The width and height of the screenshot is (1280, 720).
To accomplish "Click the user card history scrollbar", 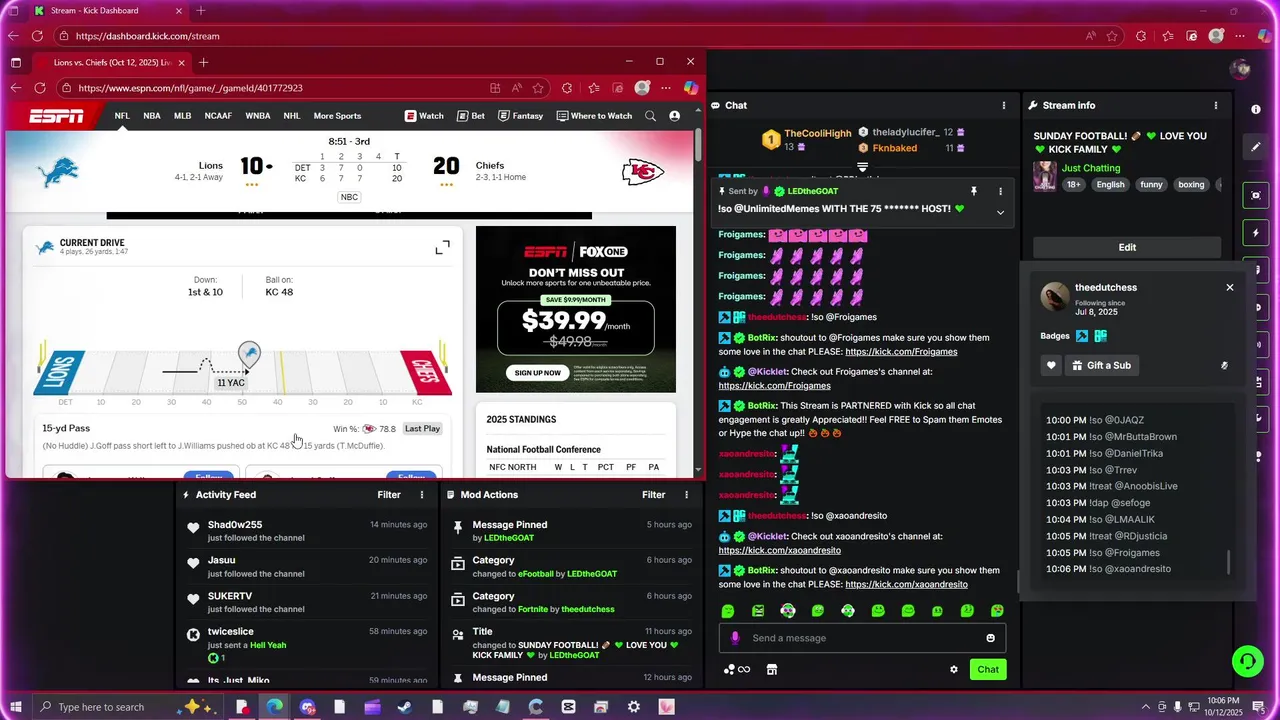I will [1229, 562].
